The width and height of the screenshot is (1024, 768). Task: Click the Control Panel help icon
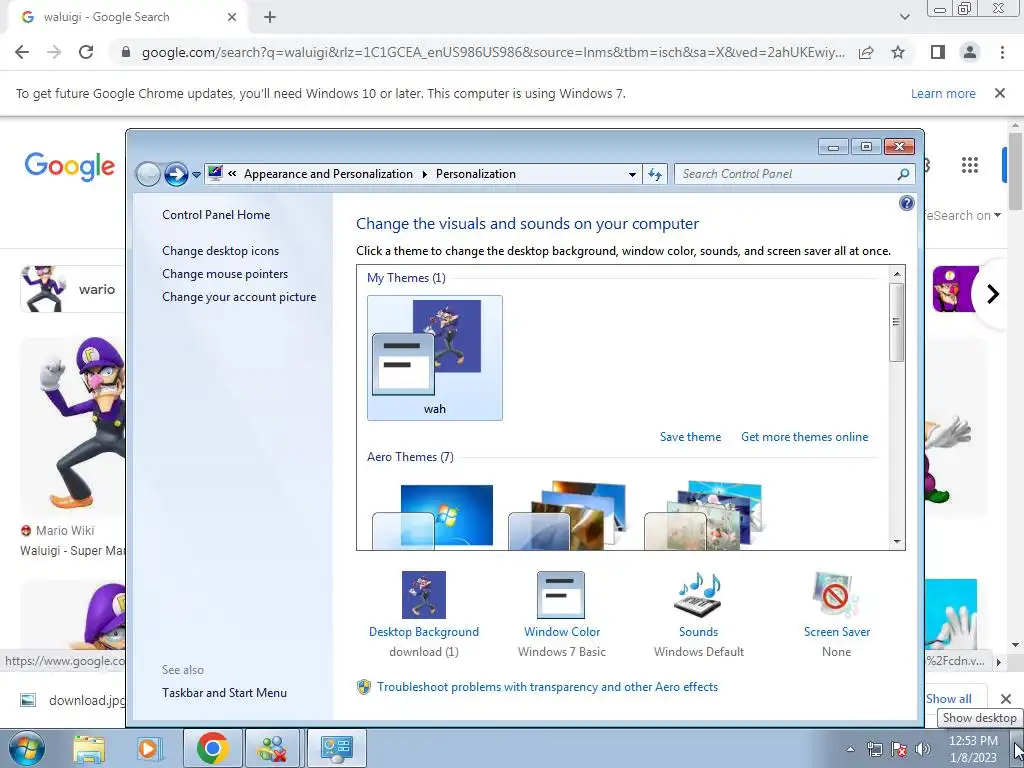coord(906,203)
